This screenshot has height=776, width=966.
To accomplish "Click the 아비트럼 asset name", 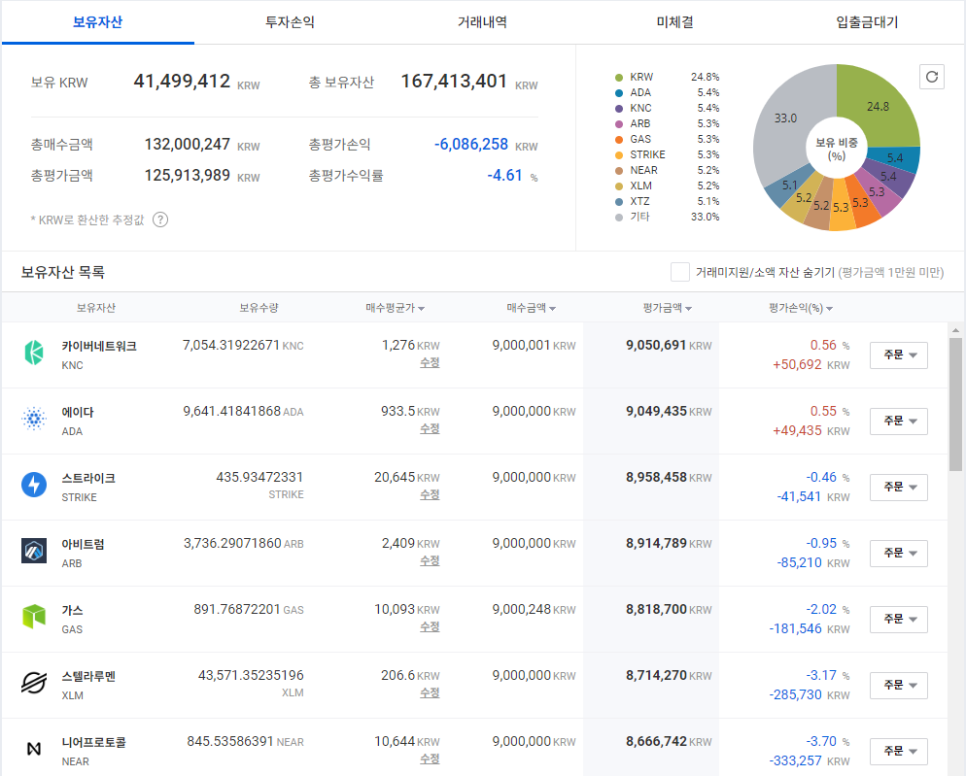I will pos(83,544).
